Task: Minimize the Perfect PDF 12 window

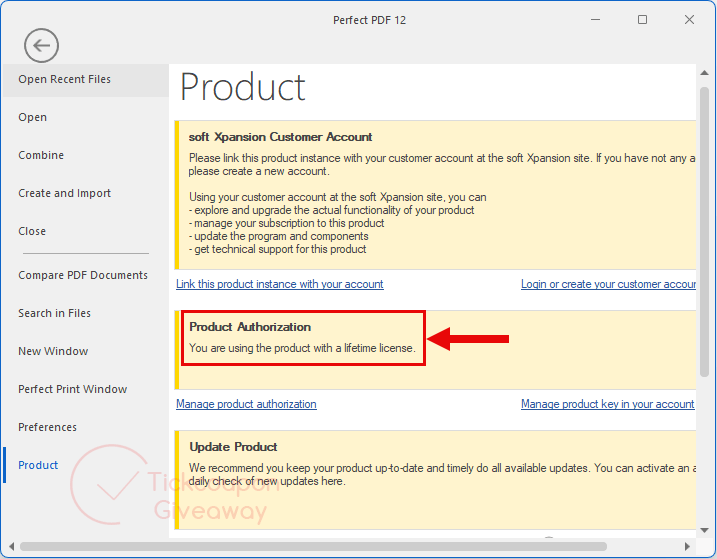Action: click(595, 20)
